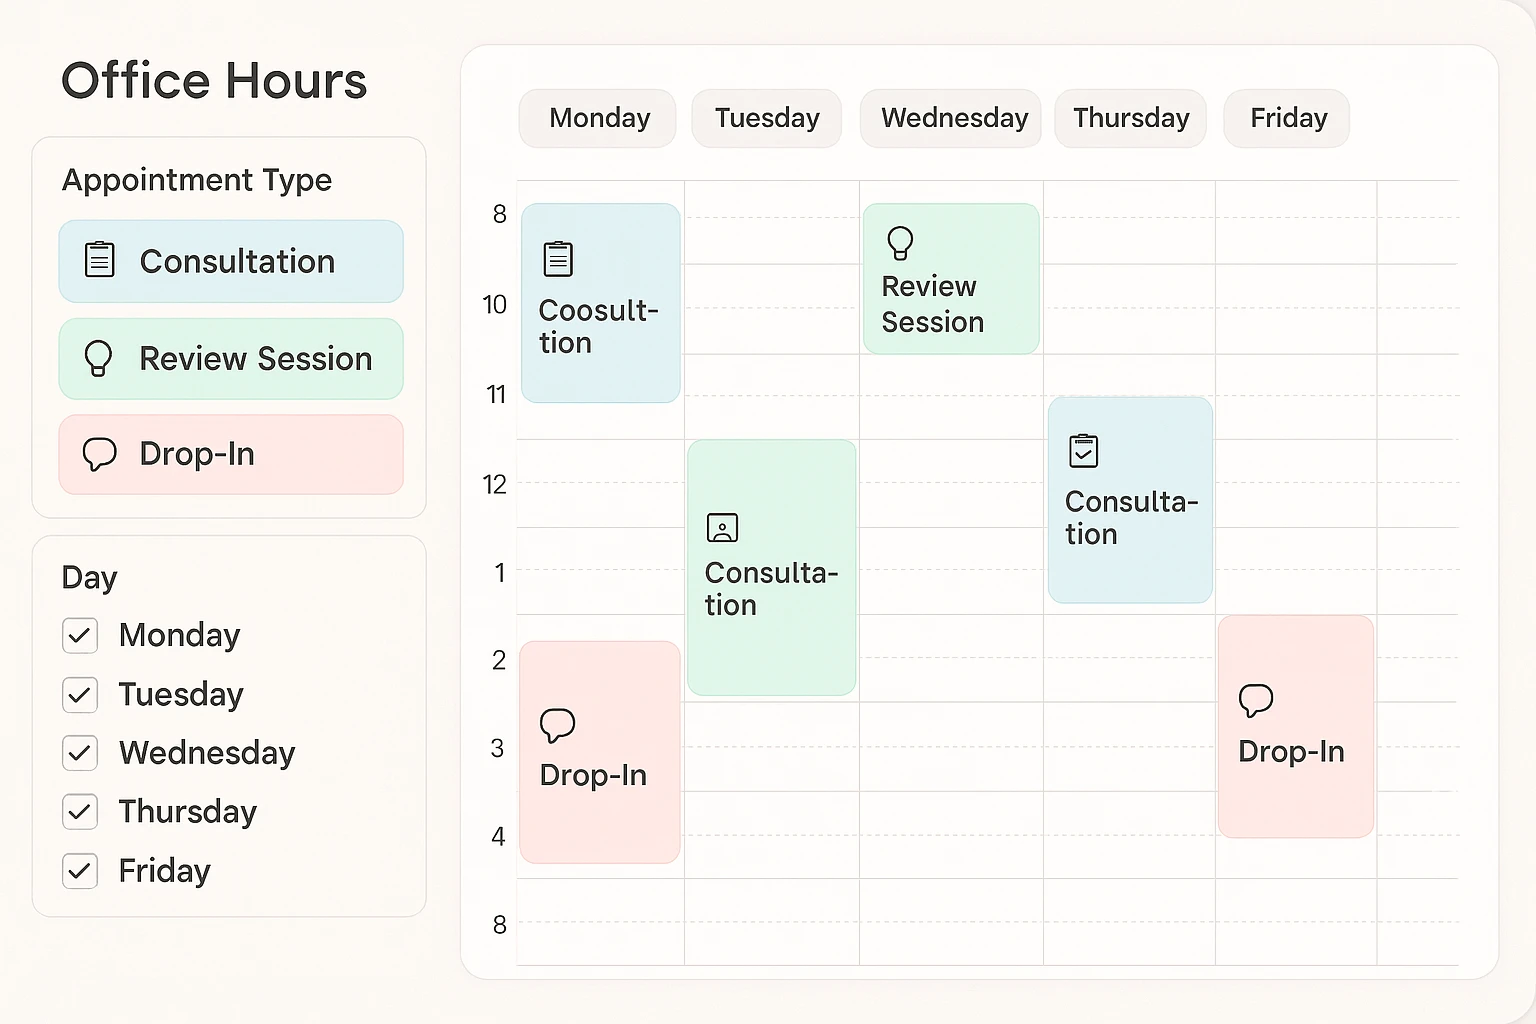
Task: Disable the Friday day checkbox
Action: coord(80,871)
